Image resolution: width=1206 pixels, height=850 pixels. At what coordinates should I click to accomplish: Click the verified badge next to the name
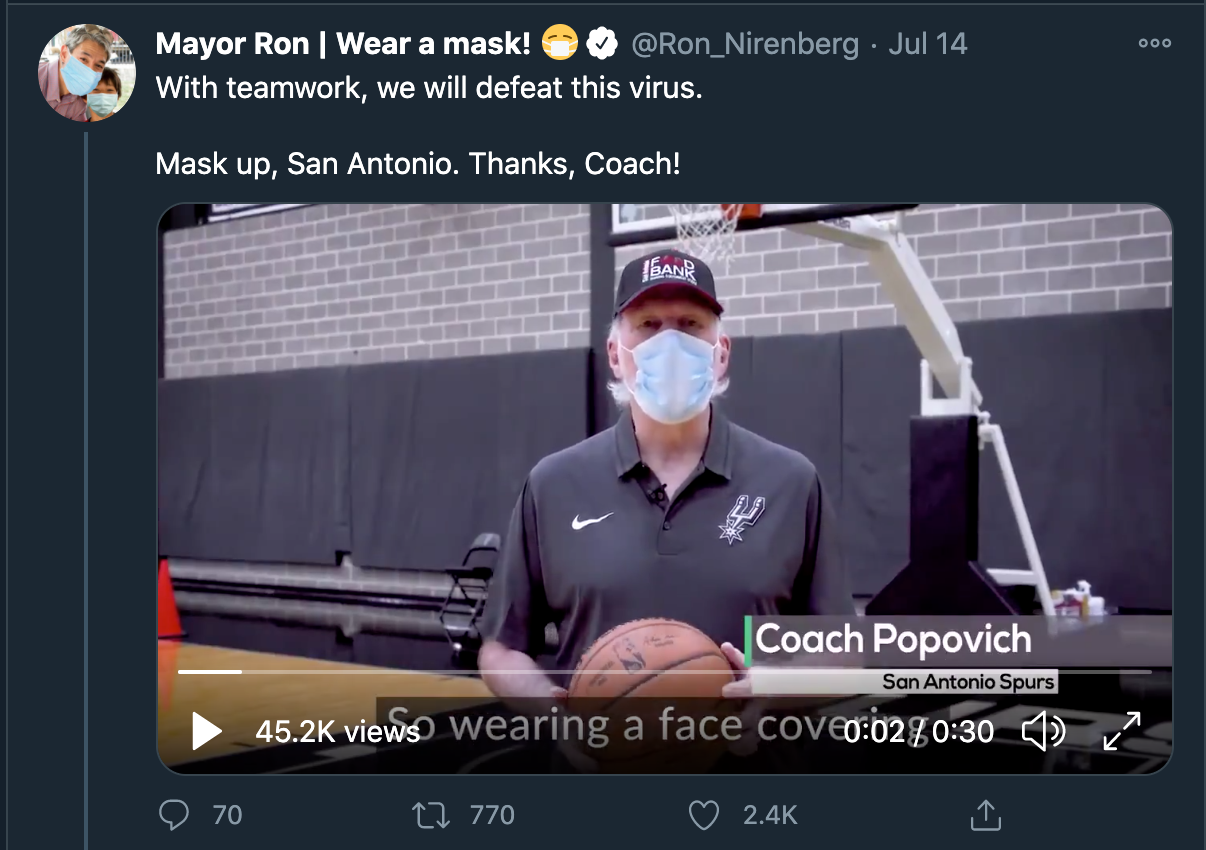(600, 44)
